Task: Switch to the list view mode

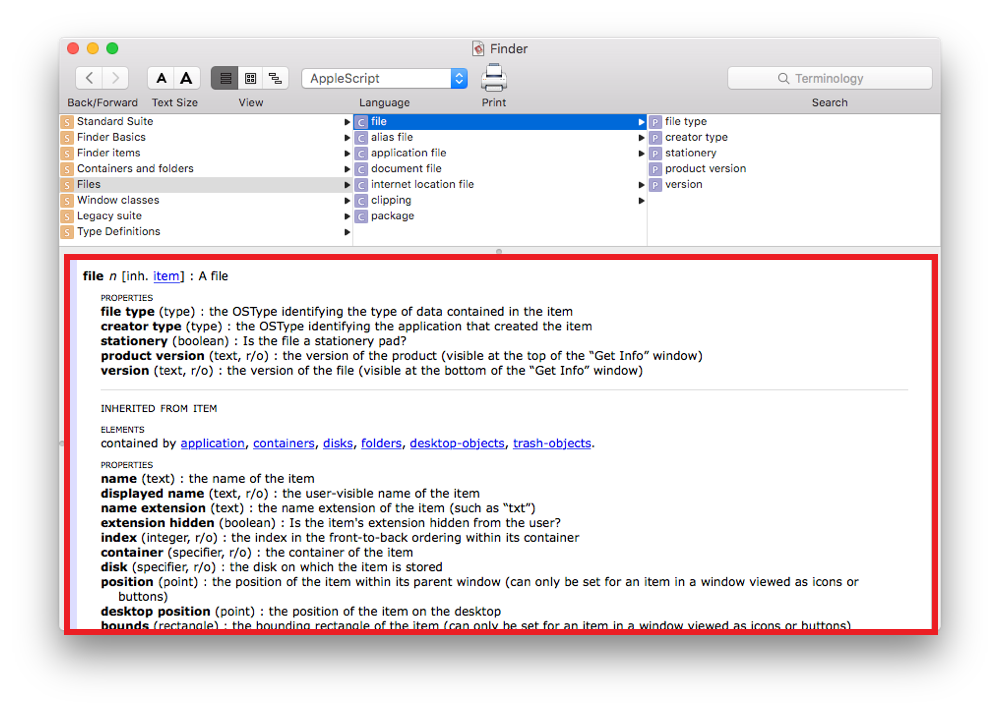Action: (224, 78)
